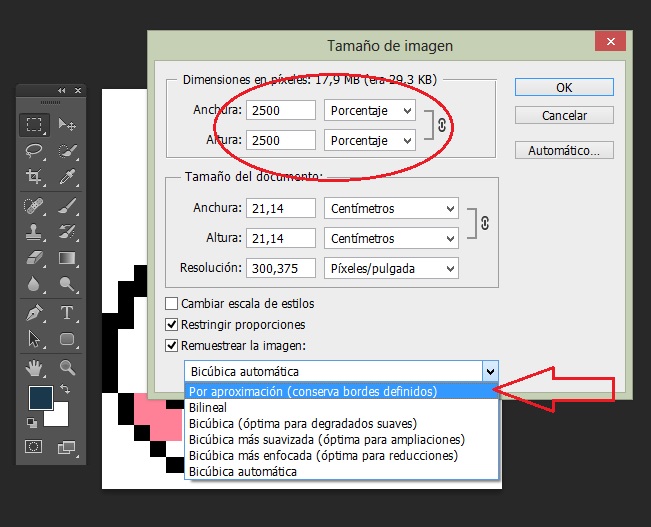Screen dimensions: 651x527
Task: Uncheck Remuestrear la imagen
Action: coord(171,346)
